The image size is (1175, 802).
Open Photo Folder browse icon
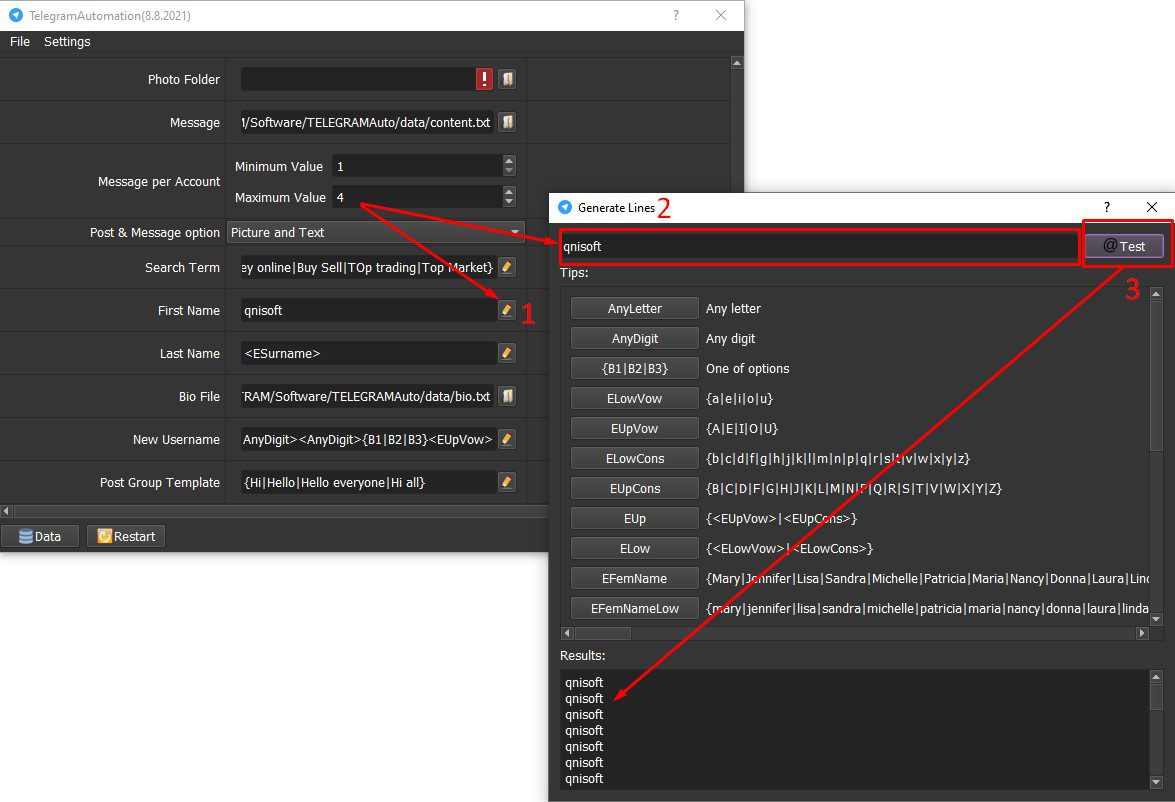tap(507, 79)
